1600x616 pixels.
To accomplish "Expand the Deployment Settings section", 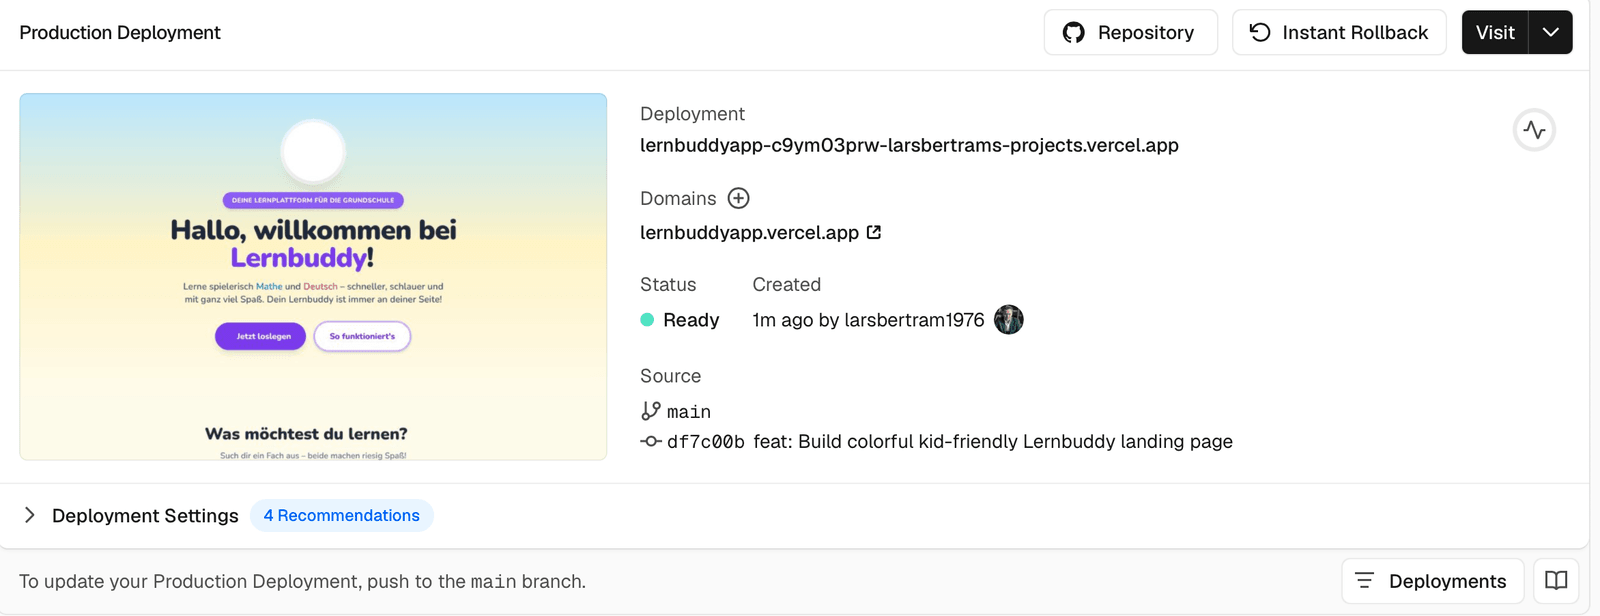I will (x=30, y=515).
